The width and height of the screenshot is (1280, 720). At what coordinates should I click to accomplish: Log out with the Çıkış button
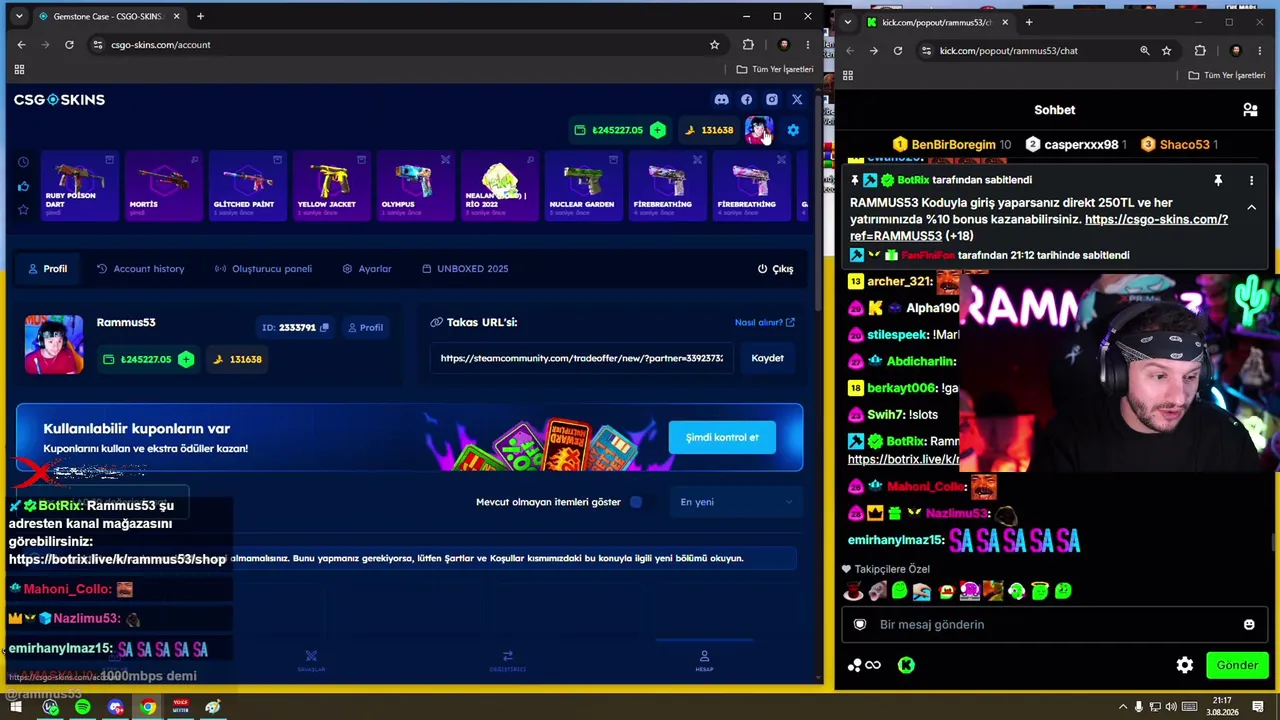(775, 269)
